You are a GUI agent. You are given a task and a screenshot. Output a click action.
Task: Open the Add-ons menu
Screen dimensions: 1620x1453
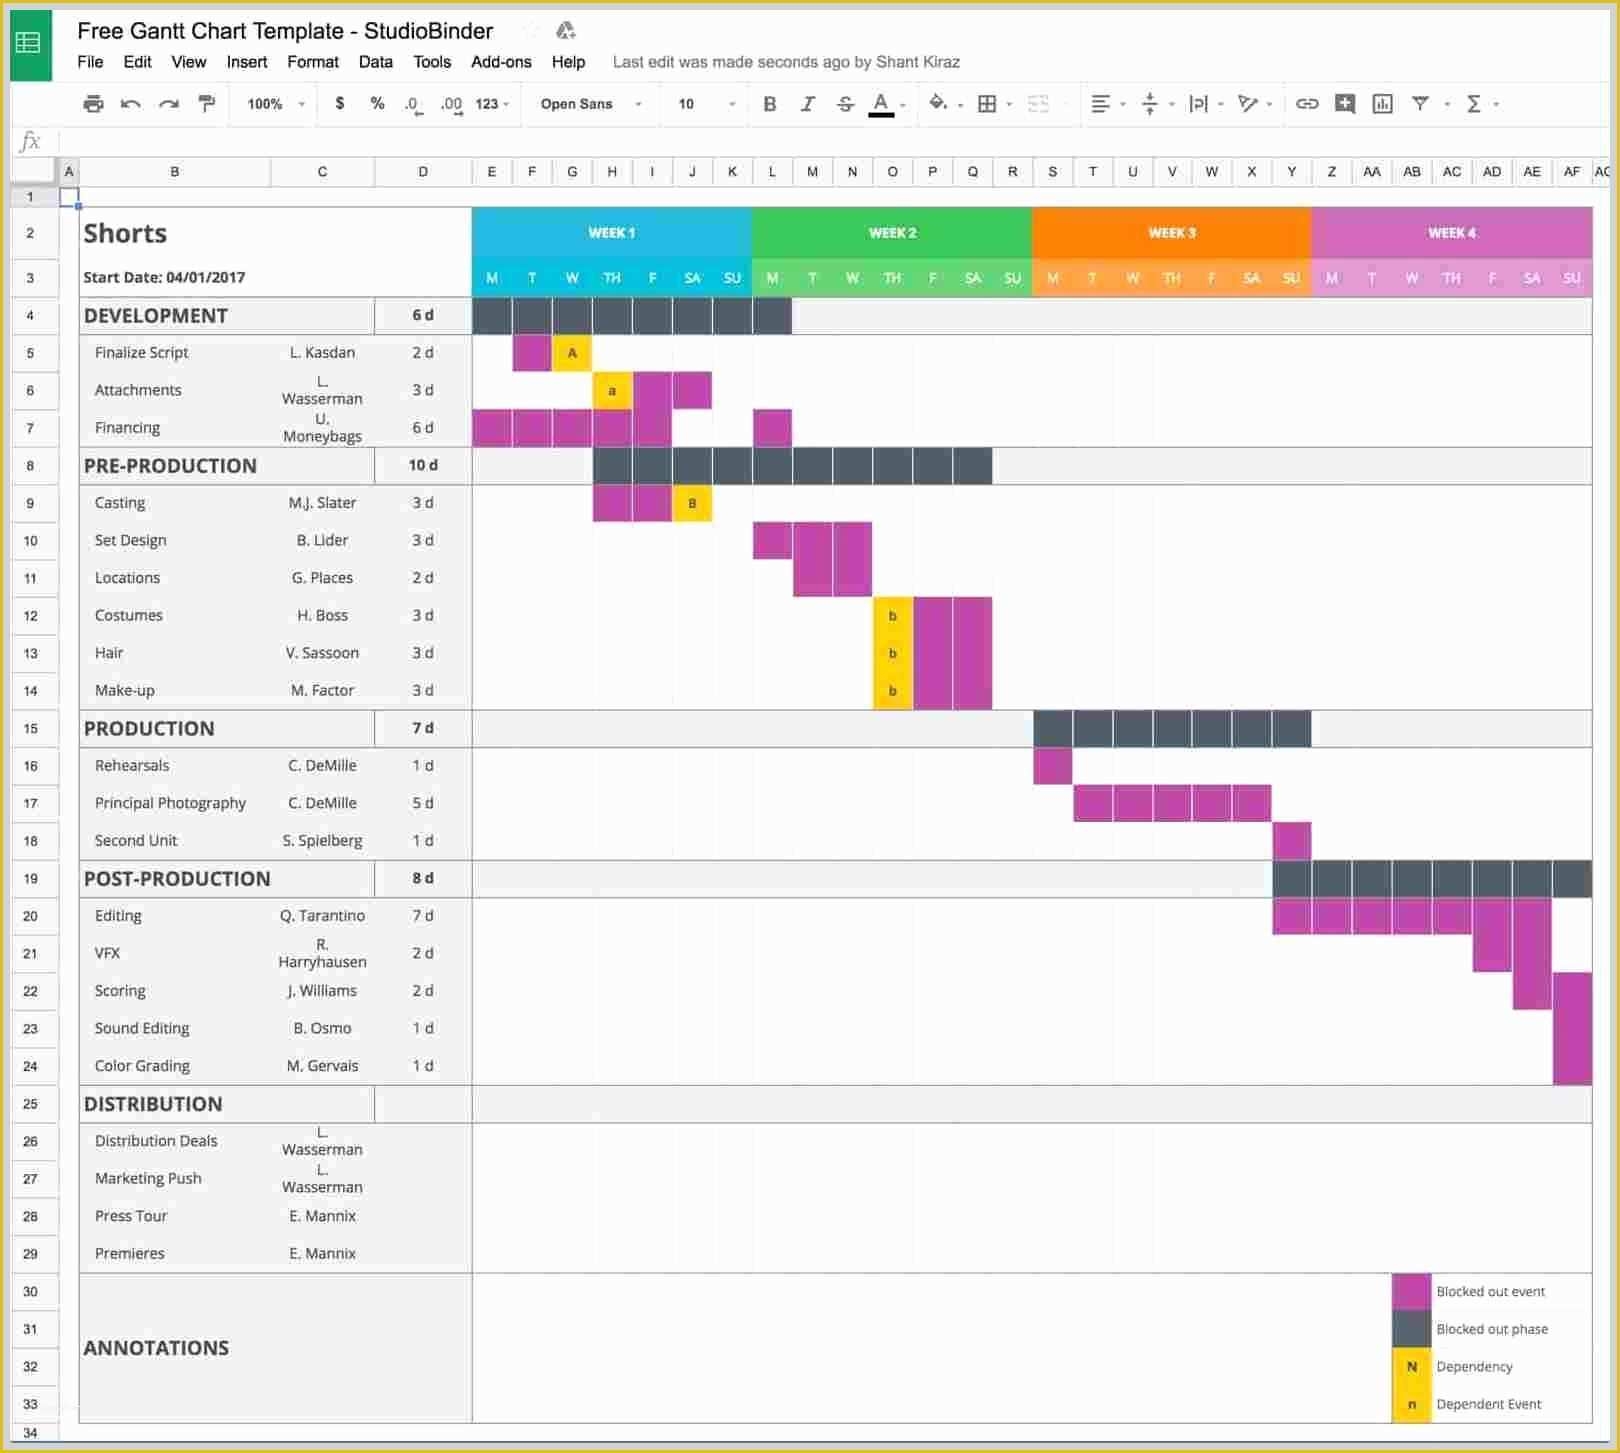501,62
